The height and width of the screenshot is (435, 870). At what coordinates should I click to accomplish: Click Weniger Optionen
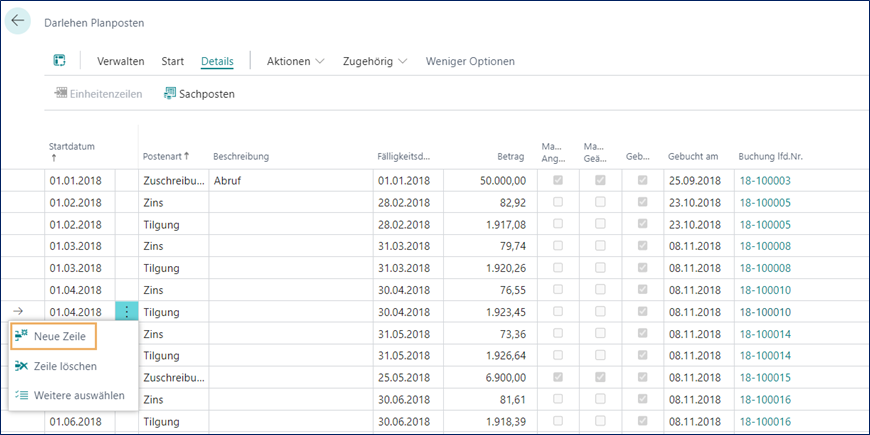tap(470, 61)
